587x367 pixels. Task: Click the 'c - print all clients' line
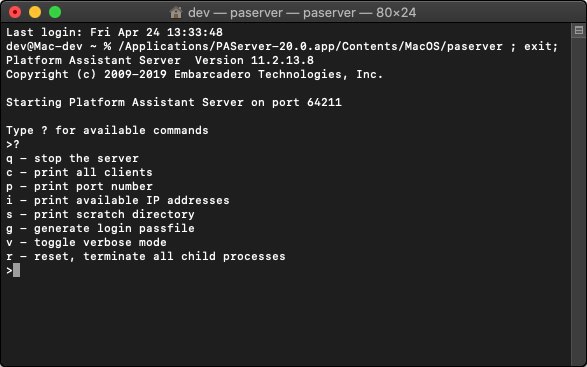[79, 172]
